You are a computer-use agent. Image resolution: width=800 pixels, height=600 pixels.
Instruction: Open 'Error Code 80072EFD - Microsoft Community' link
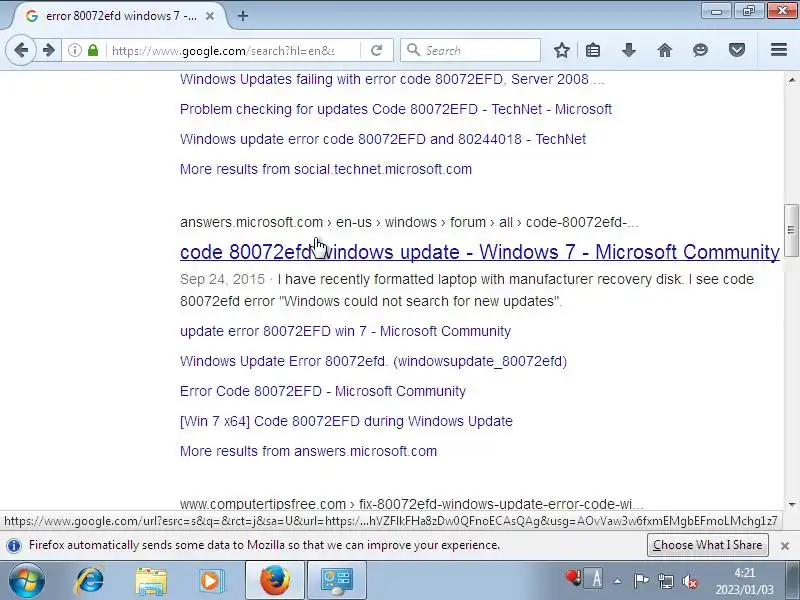point(323,391)
